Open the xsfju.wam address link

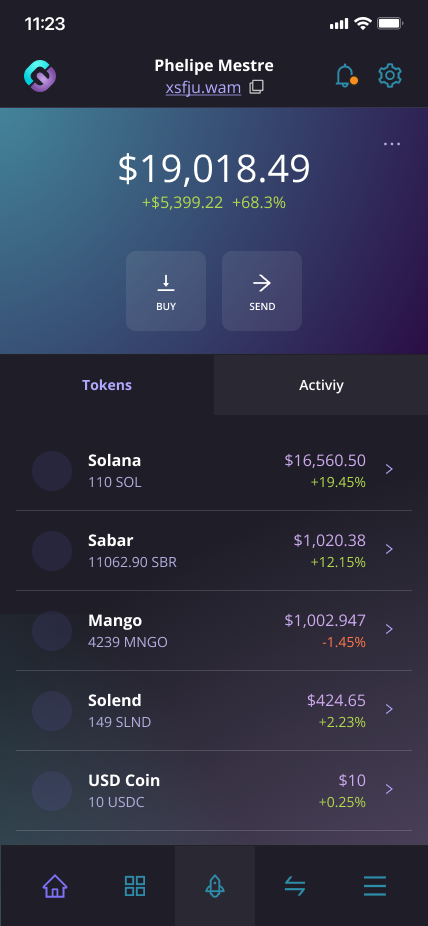point(203,88)
